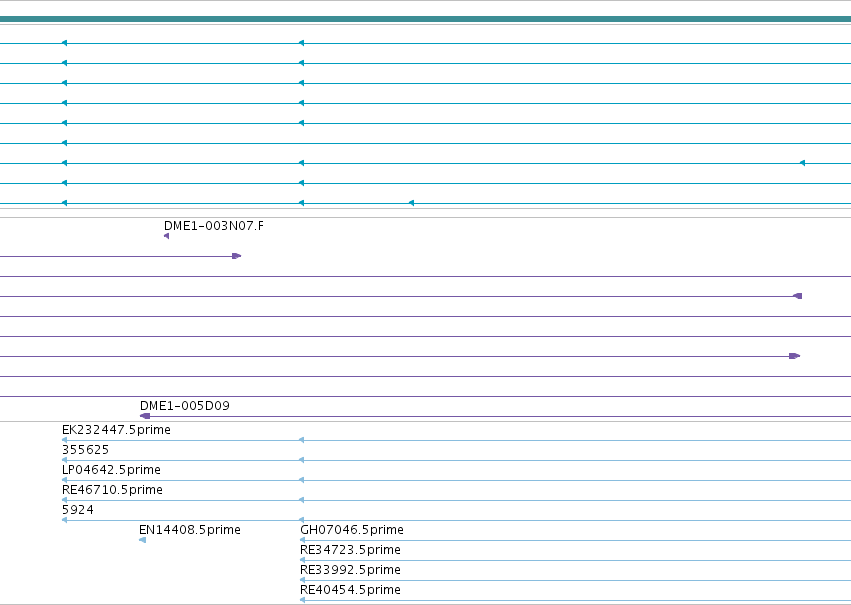851x605 pixels.
Task: Select the RE34723.5prime label
Action: point(350,550)
